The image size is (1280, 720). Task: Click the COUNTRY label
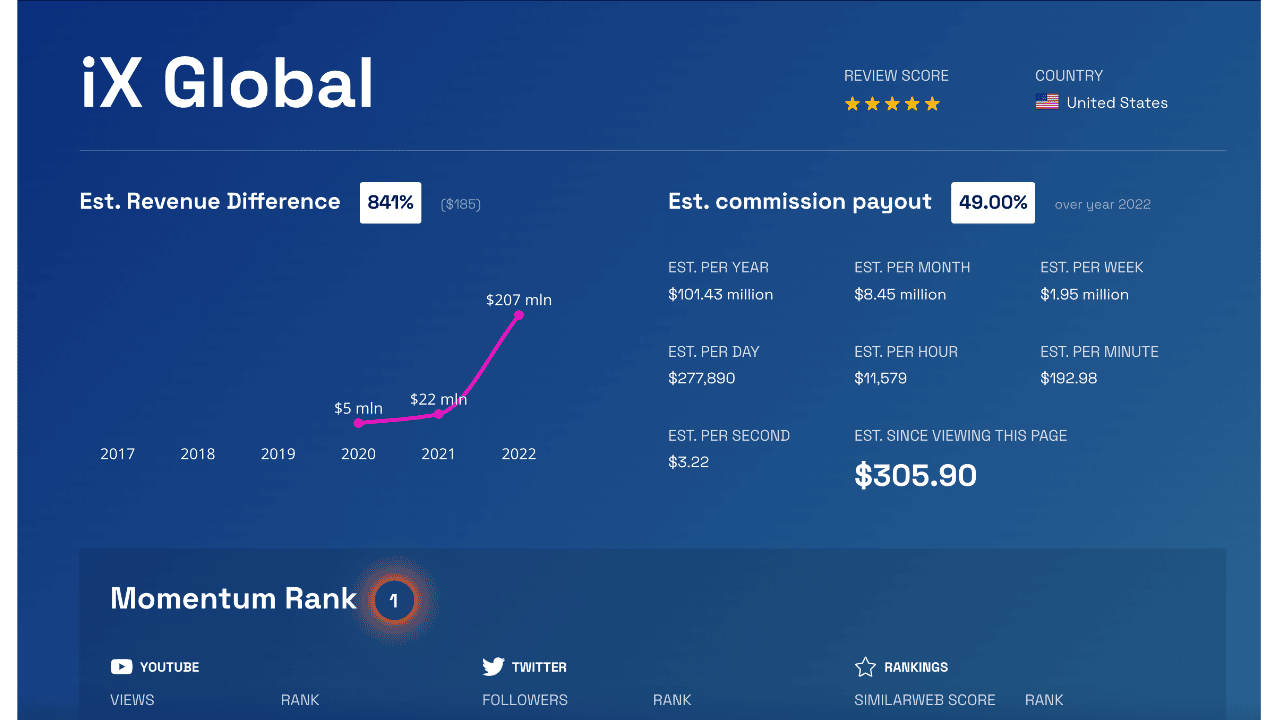[1069, 76]
